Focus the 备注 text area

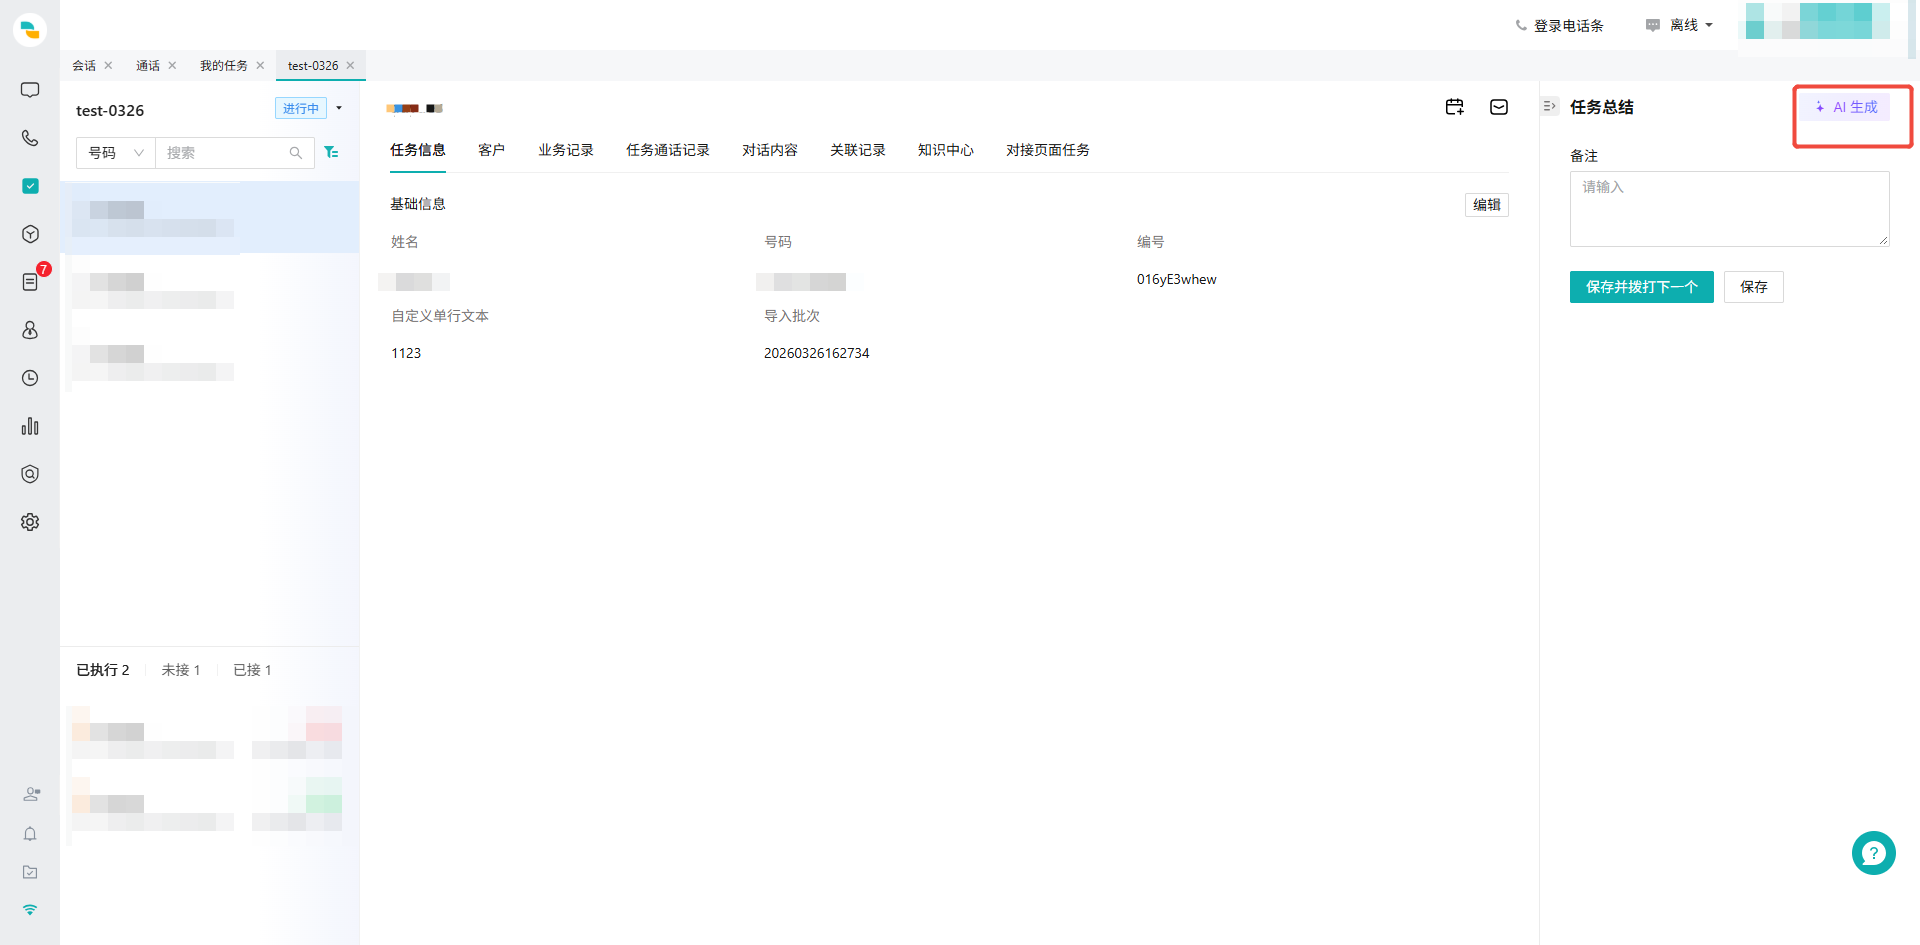pos(1730,209)
